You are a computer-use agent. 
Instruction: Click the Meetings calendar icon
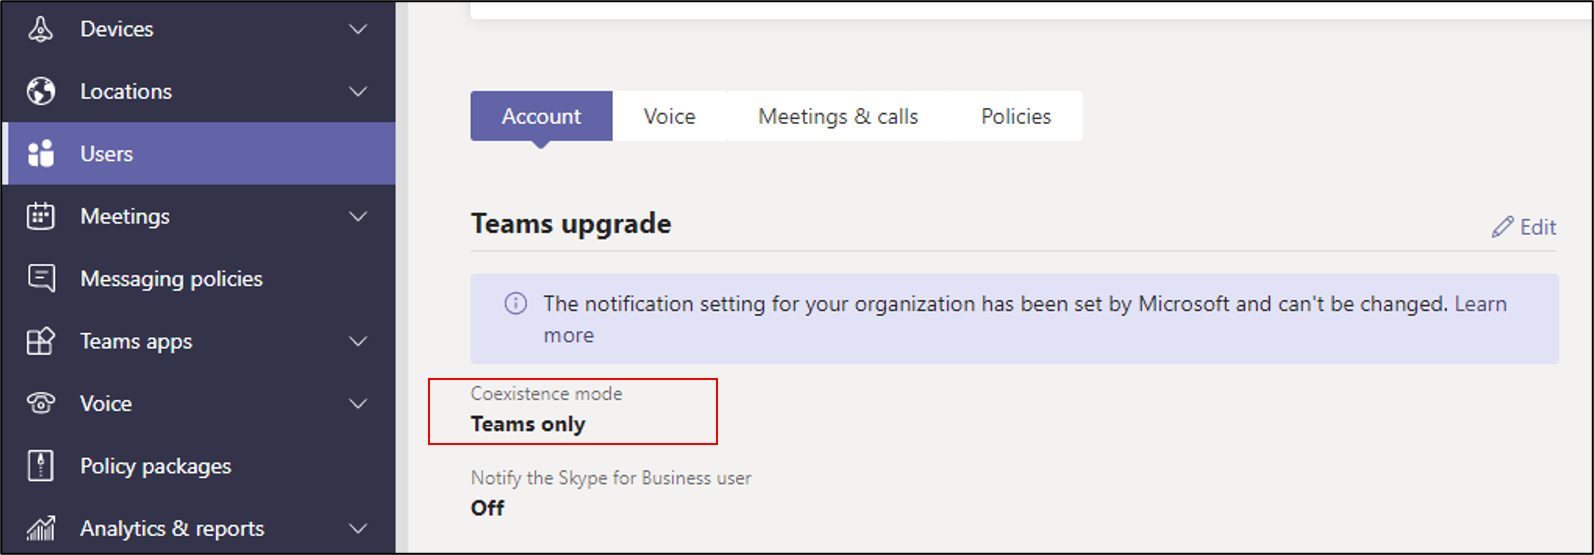[x=40, y=216]
